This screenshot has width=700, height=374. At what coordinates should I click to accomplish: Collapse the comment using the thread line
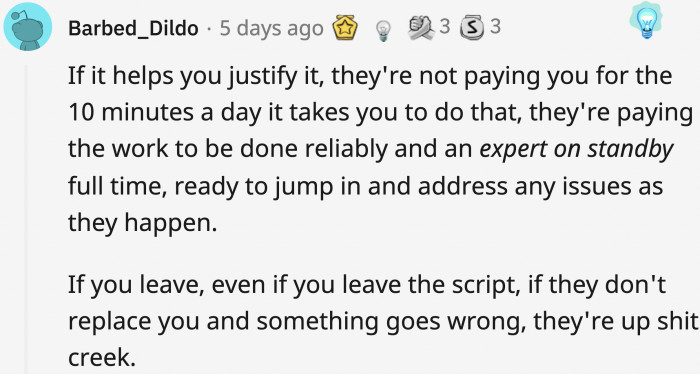coord(26,219)
